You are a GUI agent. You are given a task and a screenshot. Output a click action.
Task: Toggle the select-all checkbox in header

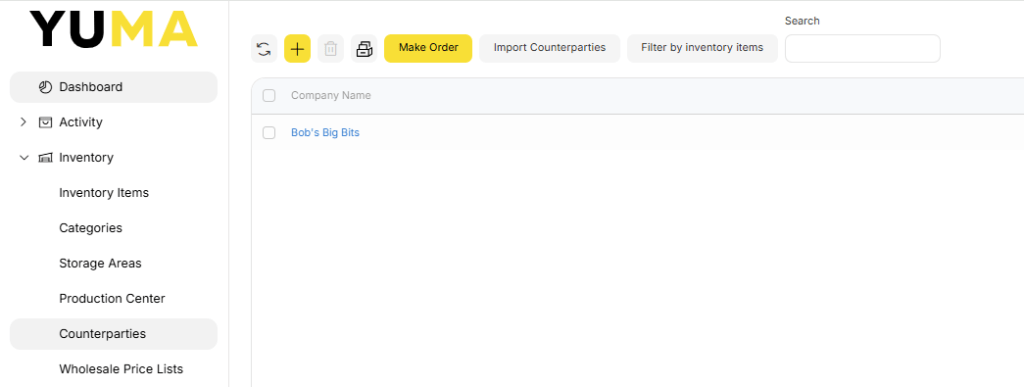pos(269,96)
